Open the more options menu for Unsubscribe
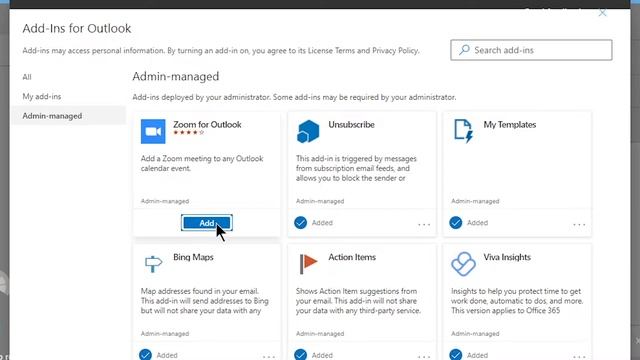 424,224
